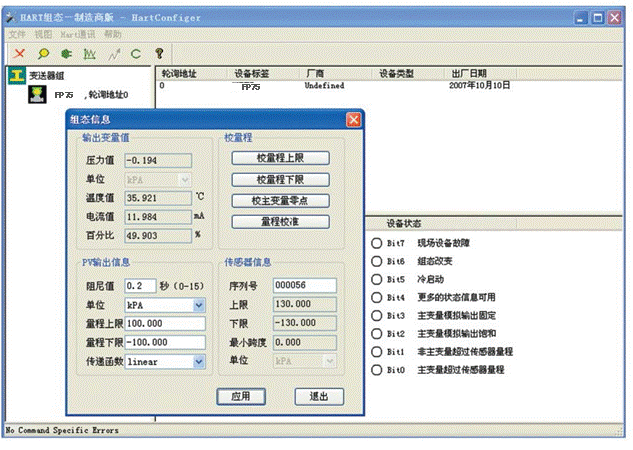
Task: Click the magnifier search device toolbar icon
Action: pos(45,52)
